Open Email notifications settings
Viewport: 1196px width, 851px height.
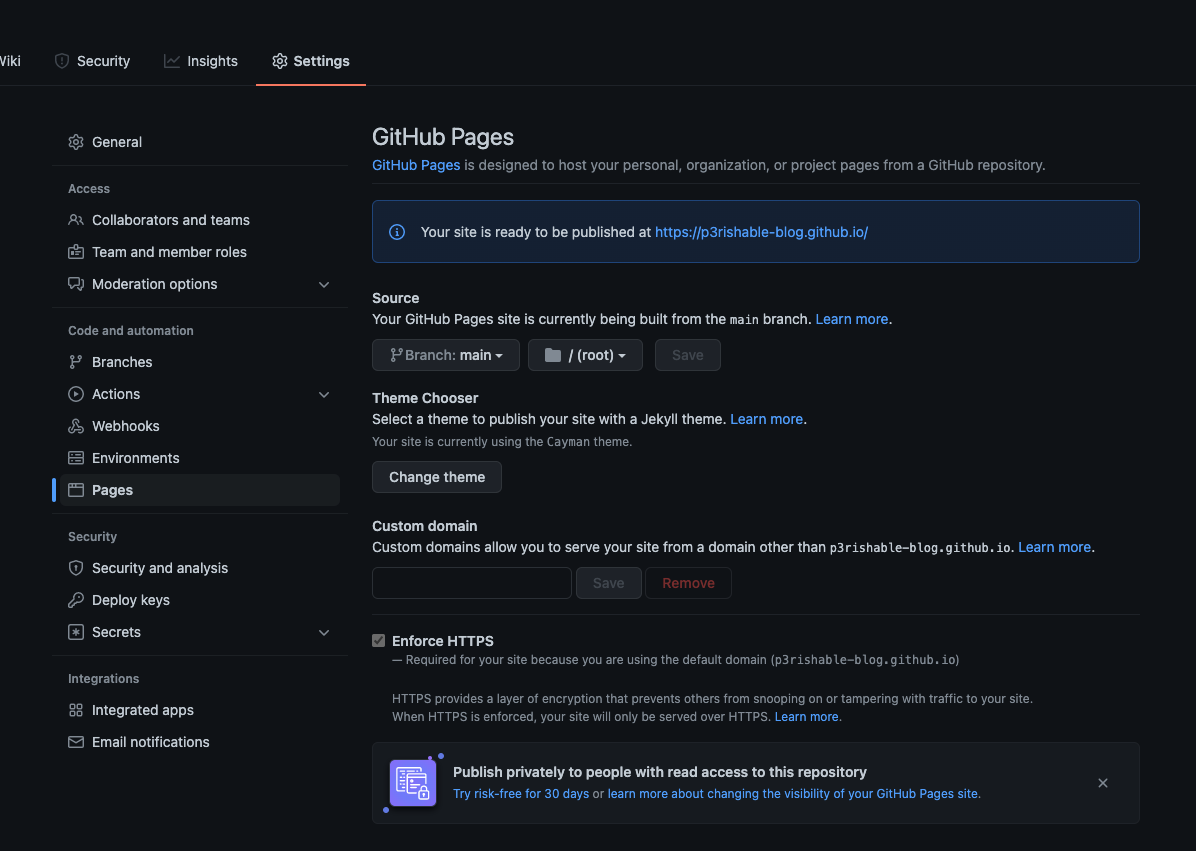200,742
